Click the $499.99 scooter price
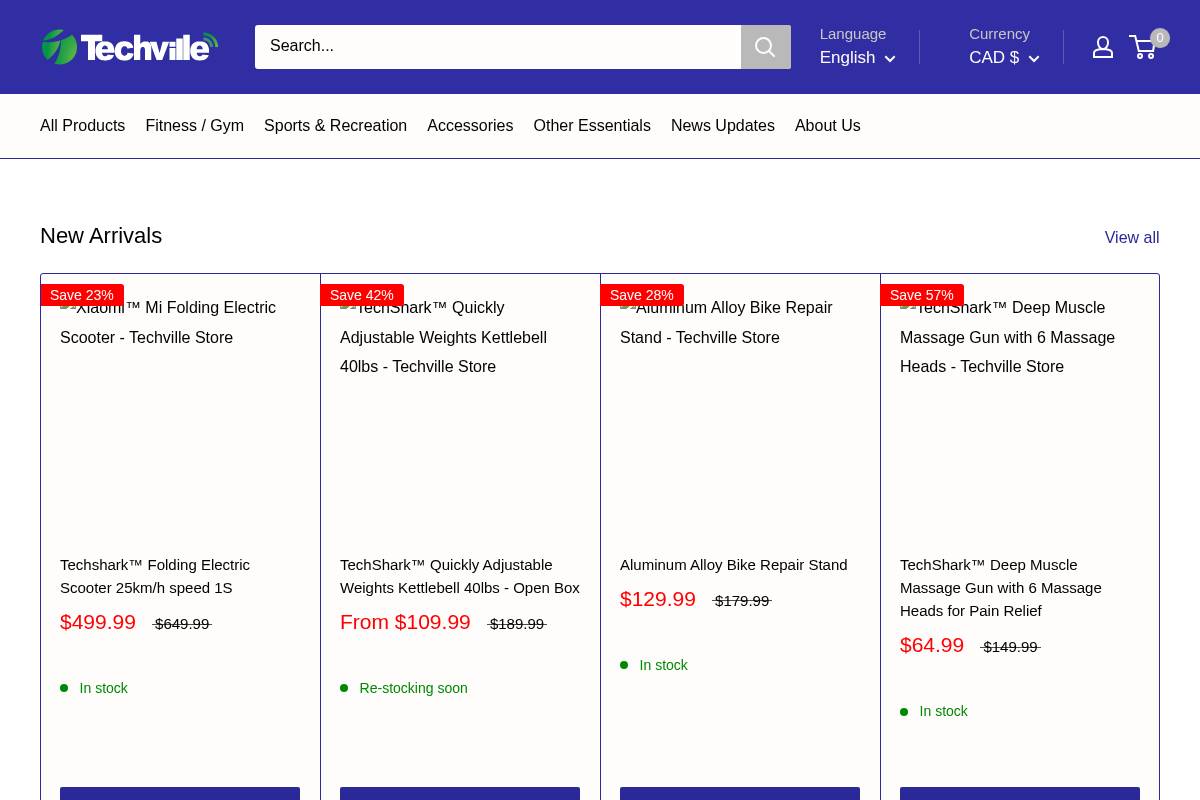1200x800 pixels. [98, 622]
